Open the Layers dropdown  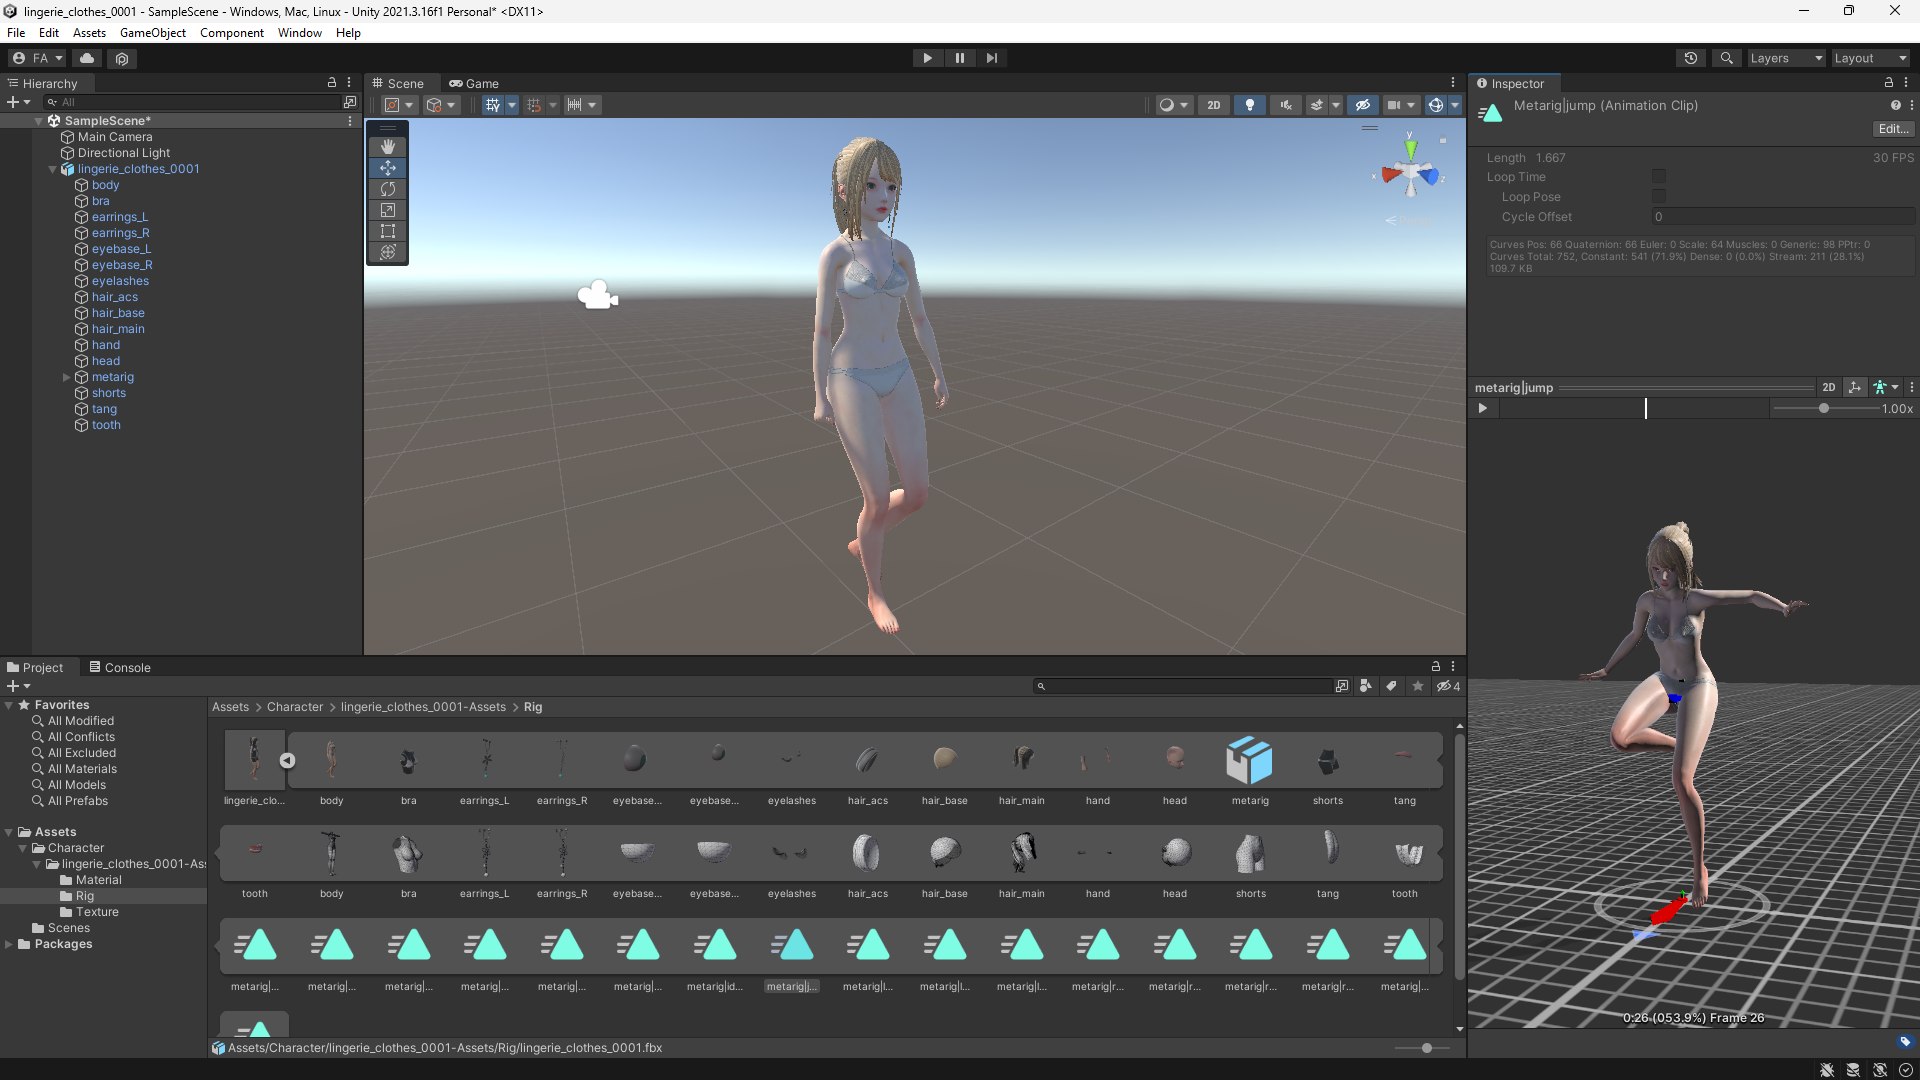click(x=1785, y=58)
